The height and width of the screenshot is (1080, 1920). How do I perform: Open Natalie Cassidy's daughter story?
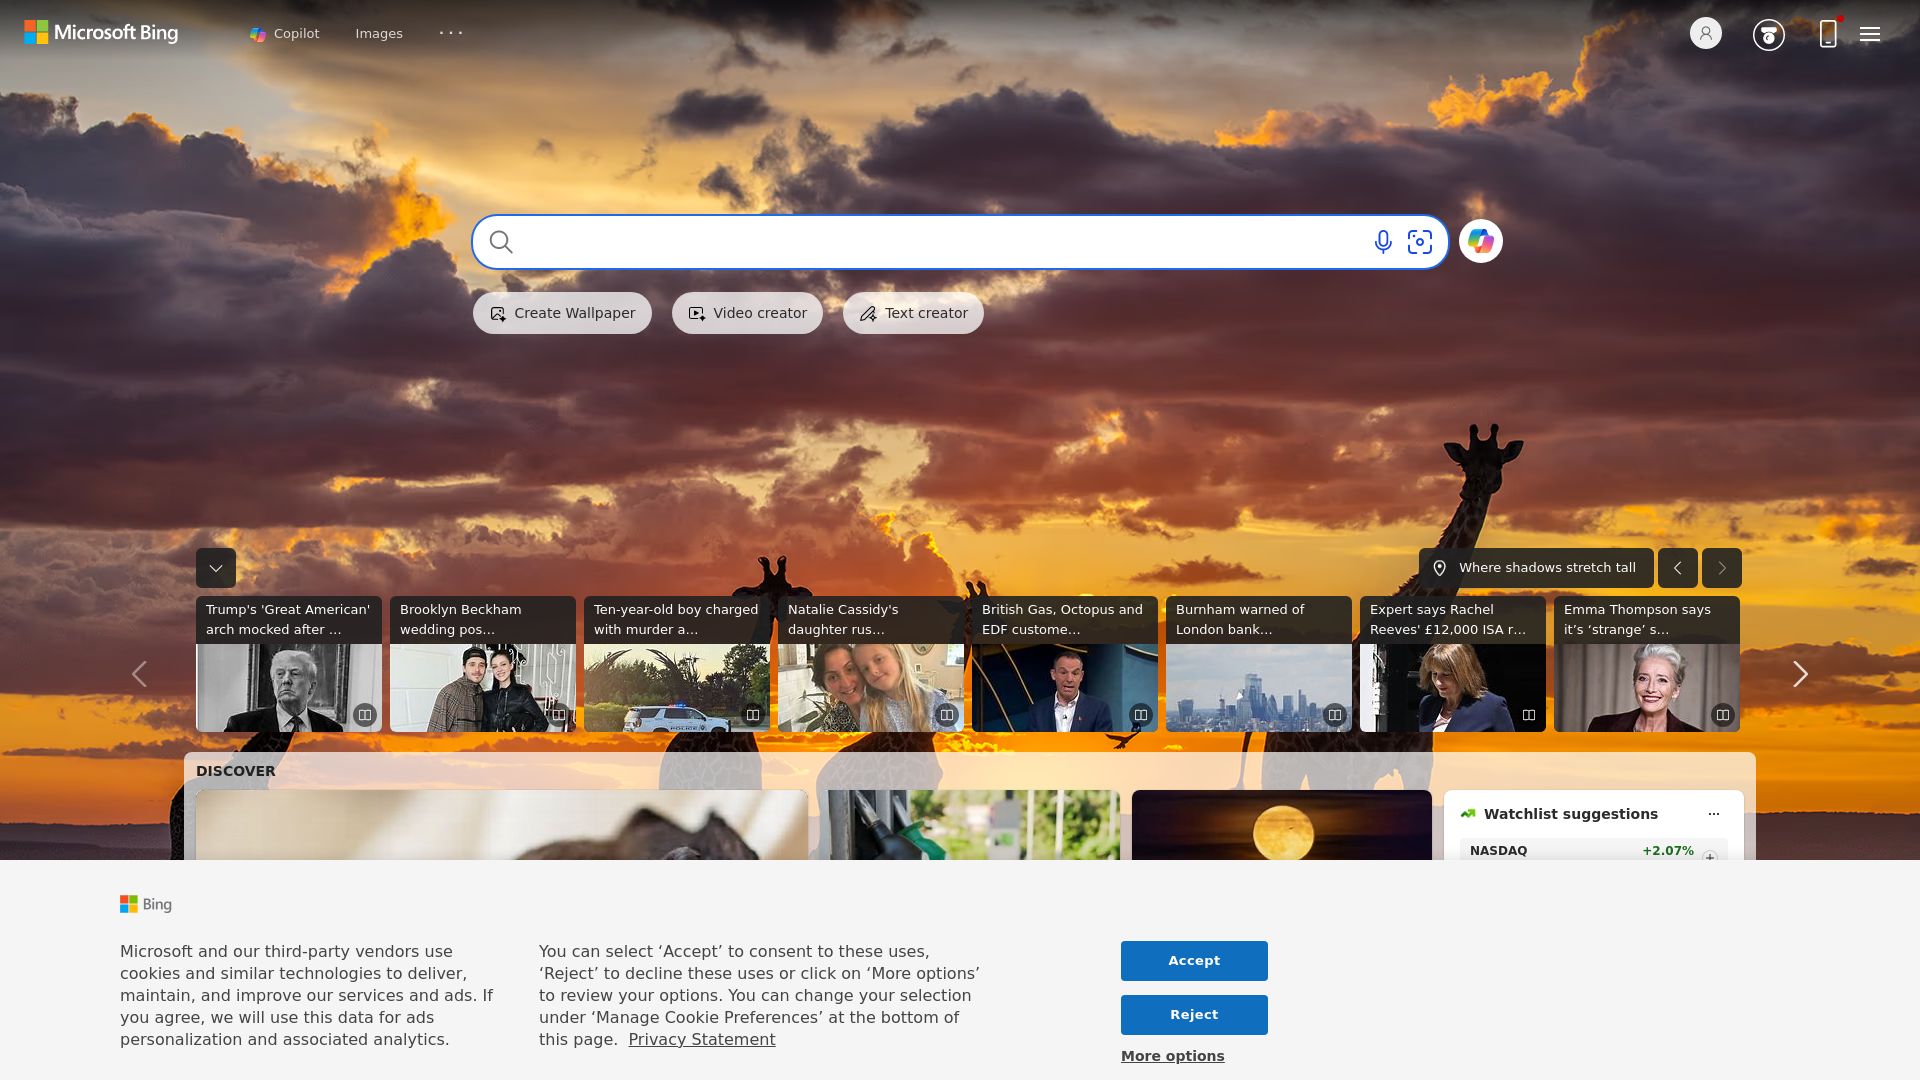coord(871,664)
